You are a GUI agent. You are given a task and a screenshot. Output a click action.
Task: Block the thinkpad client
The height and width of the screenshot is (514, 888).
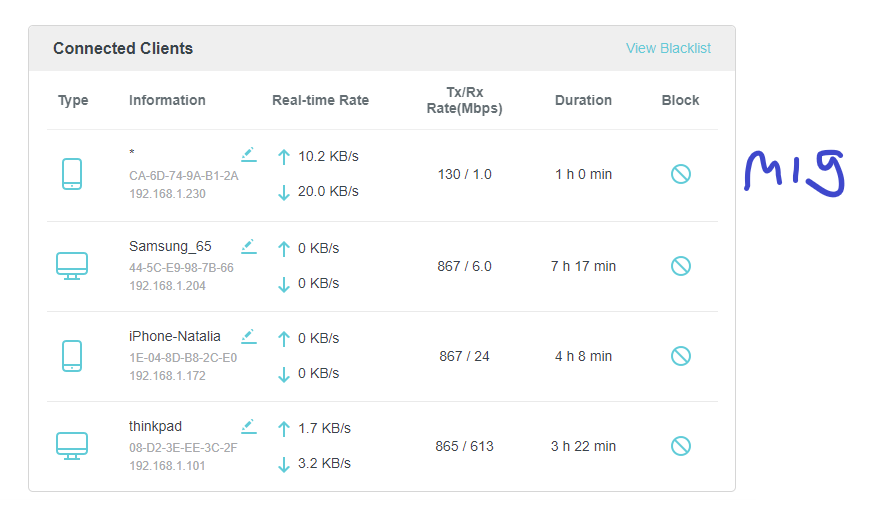(680, 446)
